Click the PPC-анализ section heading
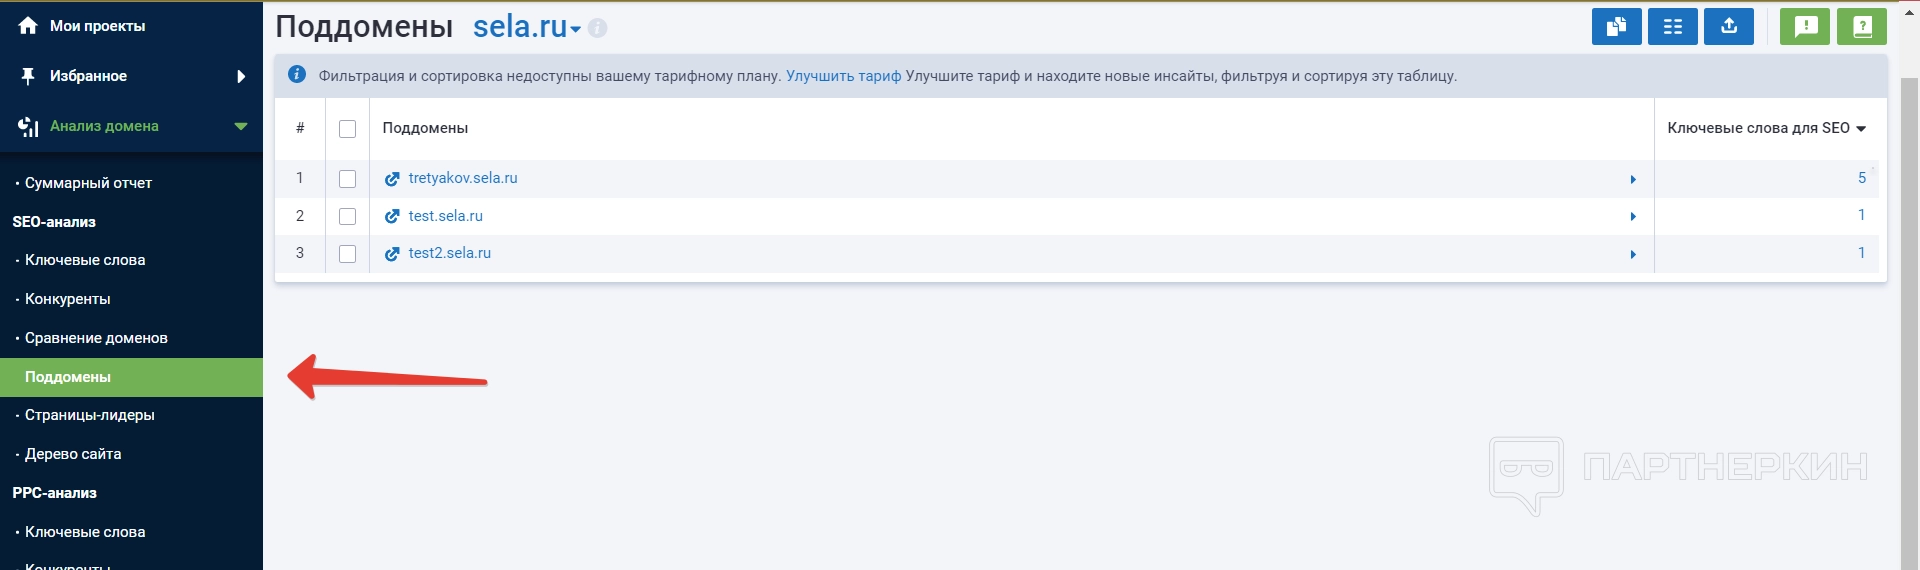This screenshot has height=570, width=1920. coord(54,493)
